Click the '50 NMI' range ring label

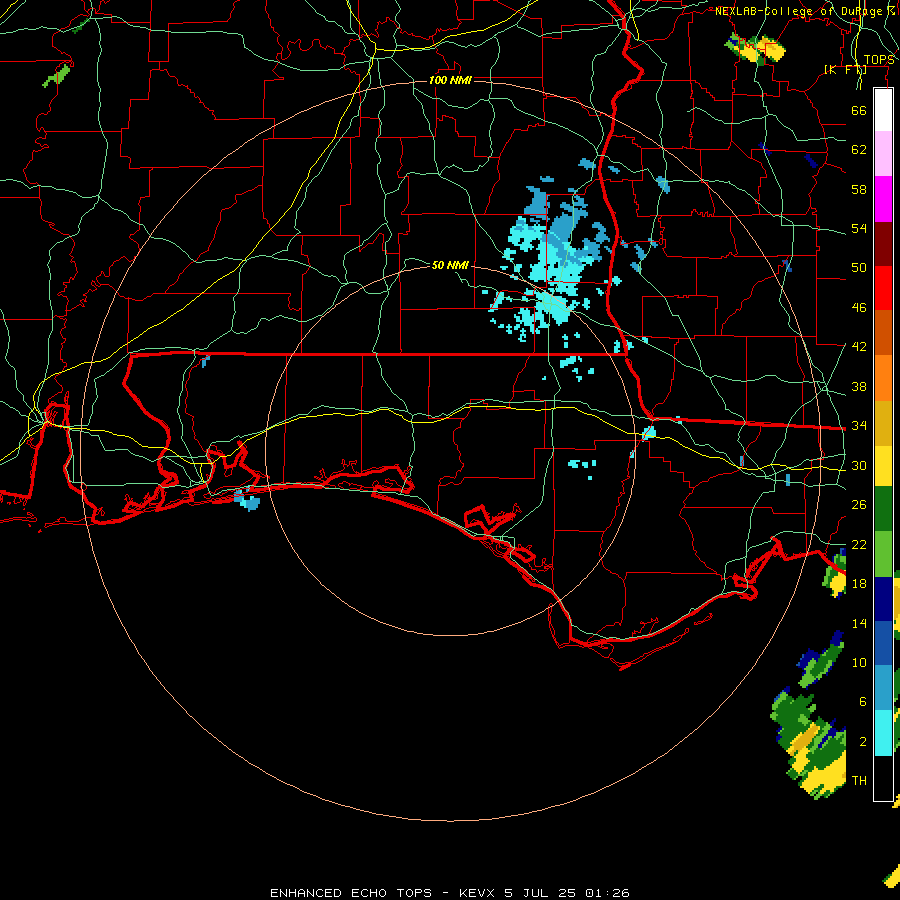click(450, 265)
